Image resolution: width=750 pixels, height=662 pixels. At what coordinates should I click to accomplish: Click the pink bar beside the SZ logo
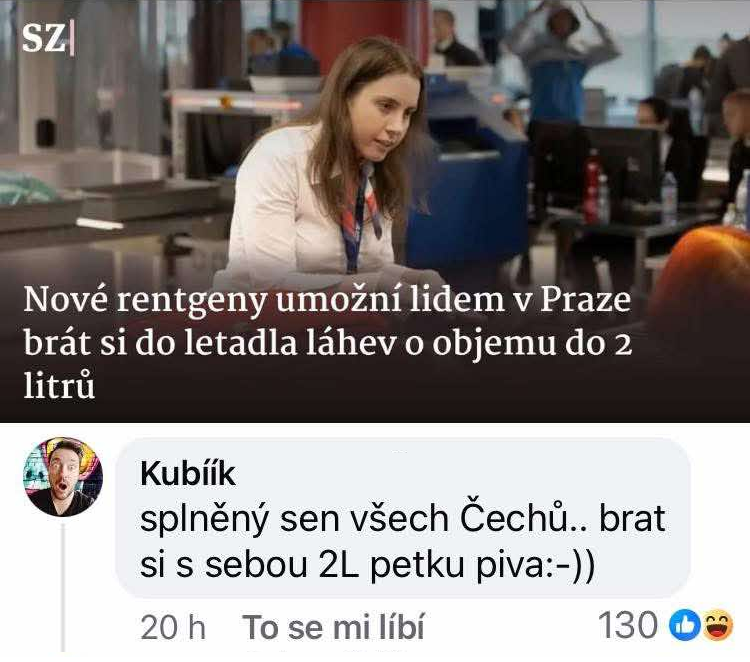(72, 38)
